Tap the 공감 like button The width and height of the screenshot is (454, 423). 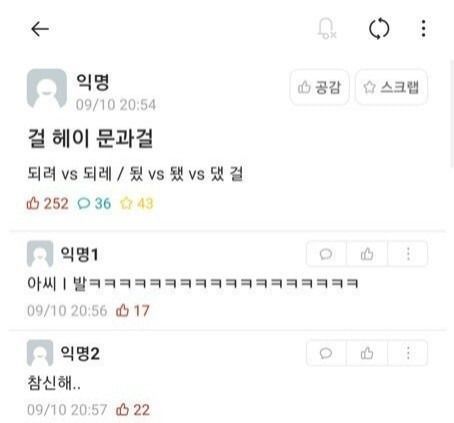[x=319, y=87]
